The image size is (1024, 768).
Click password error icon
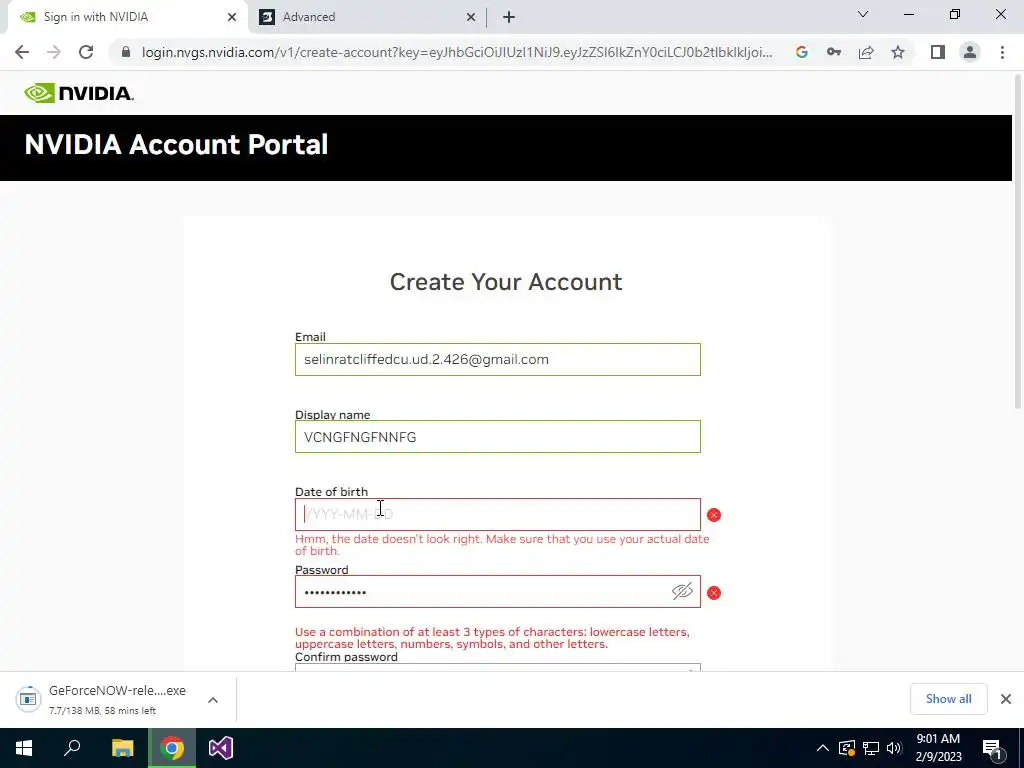[x=714, y=592]
